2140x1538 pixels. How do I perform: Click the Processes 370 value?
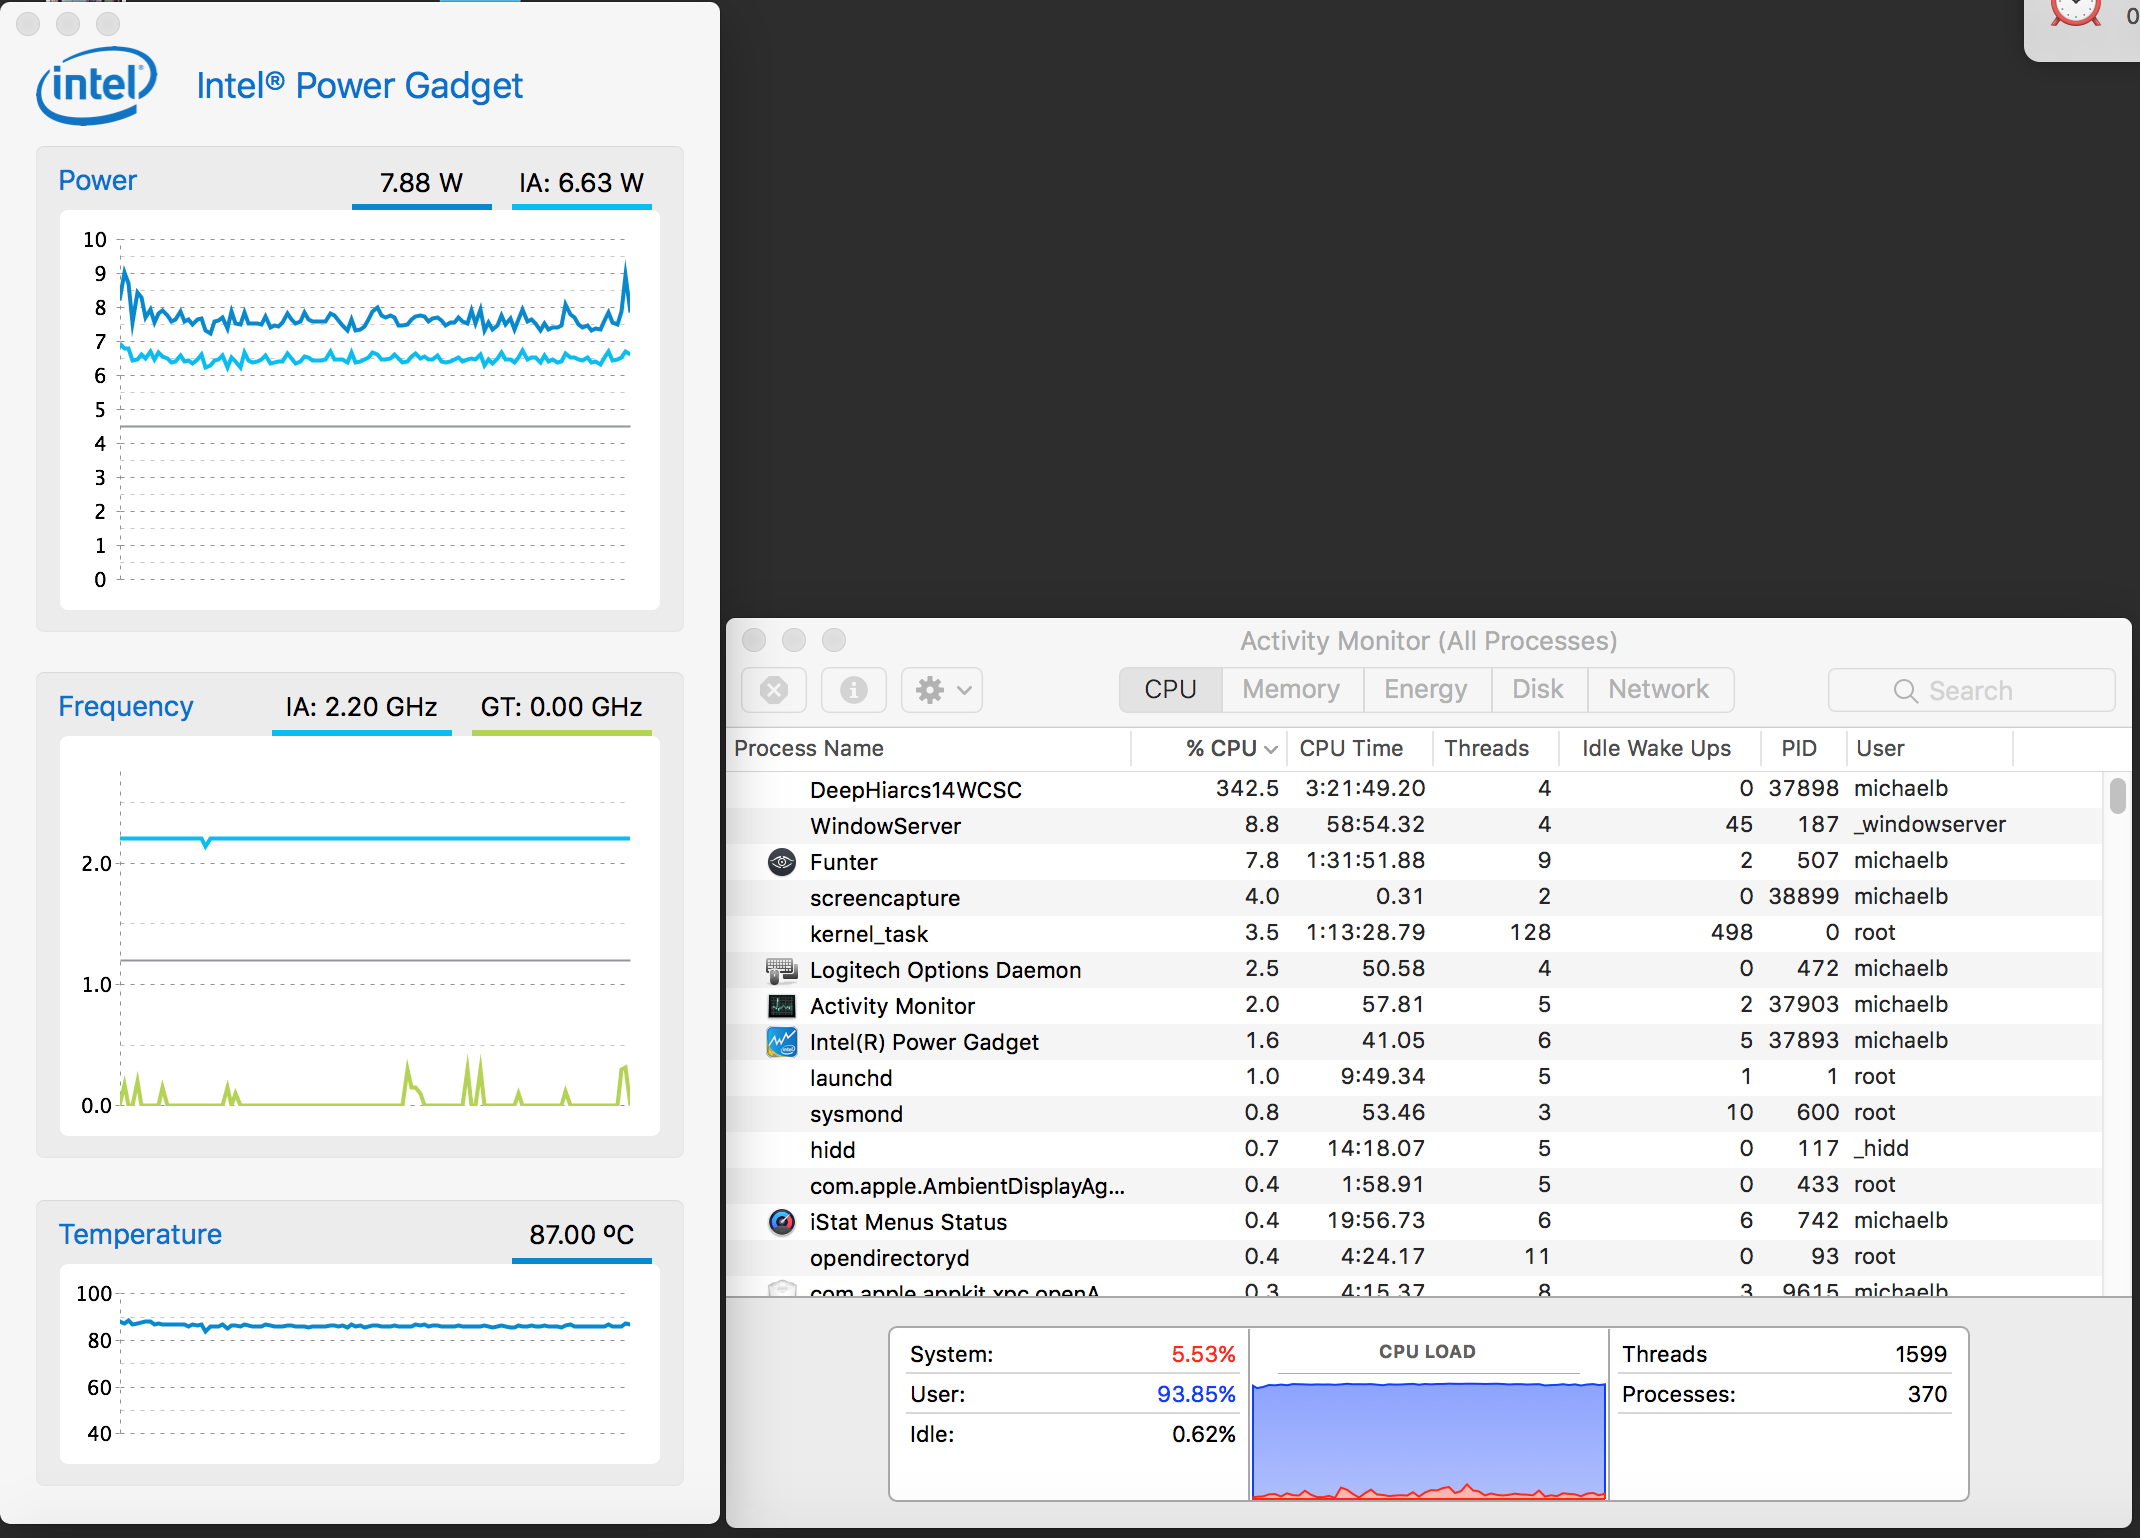1927,1394
